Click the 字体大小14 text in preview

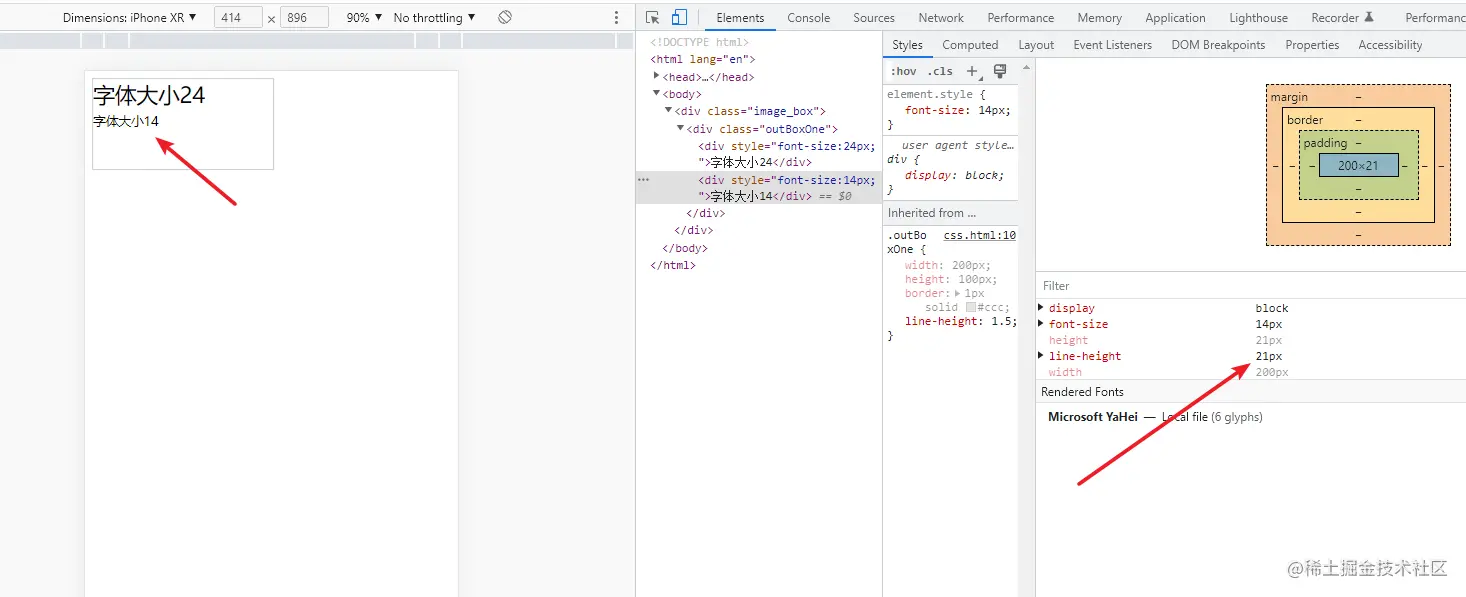[x=126, y=121]
